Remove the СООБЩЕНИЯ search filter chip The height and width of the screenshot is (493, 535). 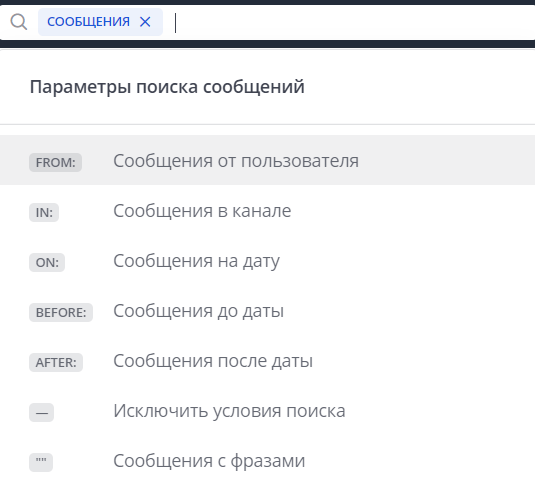(x=145, y=22)
